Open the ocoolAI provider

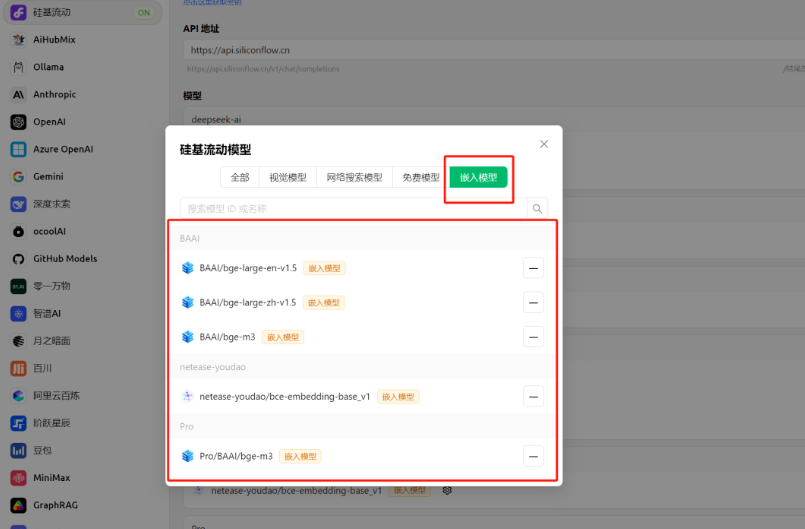82,231
